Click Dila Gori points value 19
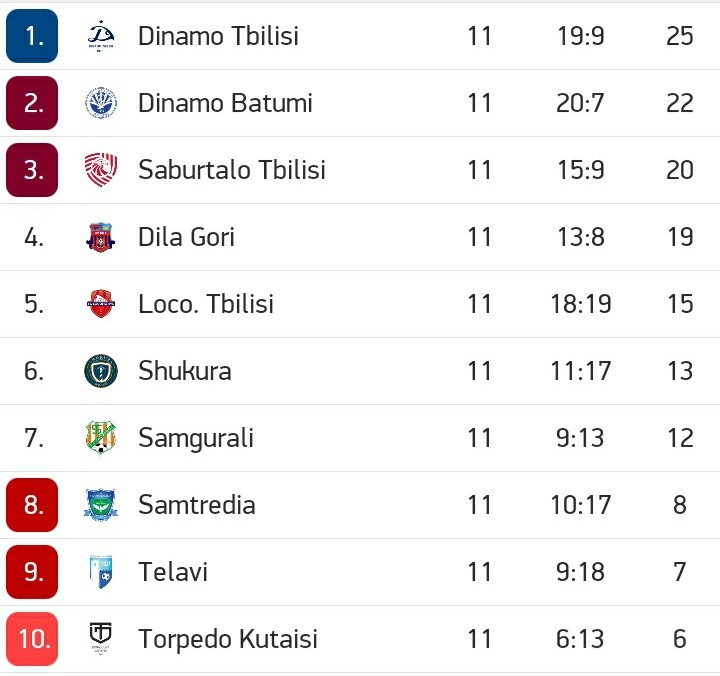Image resolution: width=720 pixels, height=676 pixels. pyautogui.click(x=680, y=237)
